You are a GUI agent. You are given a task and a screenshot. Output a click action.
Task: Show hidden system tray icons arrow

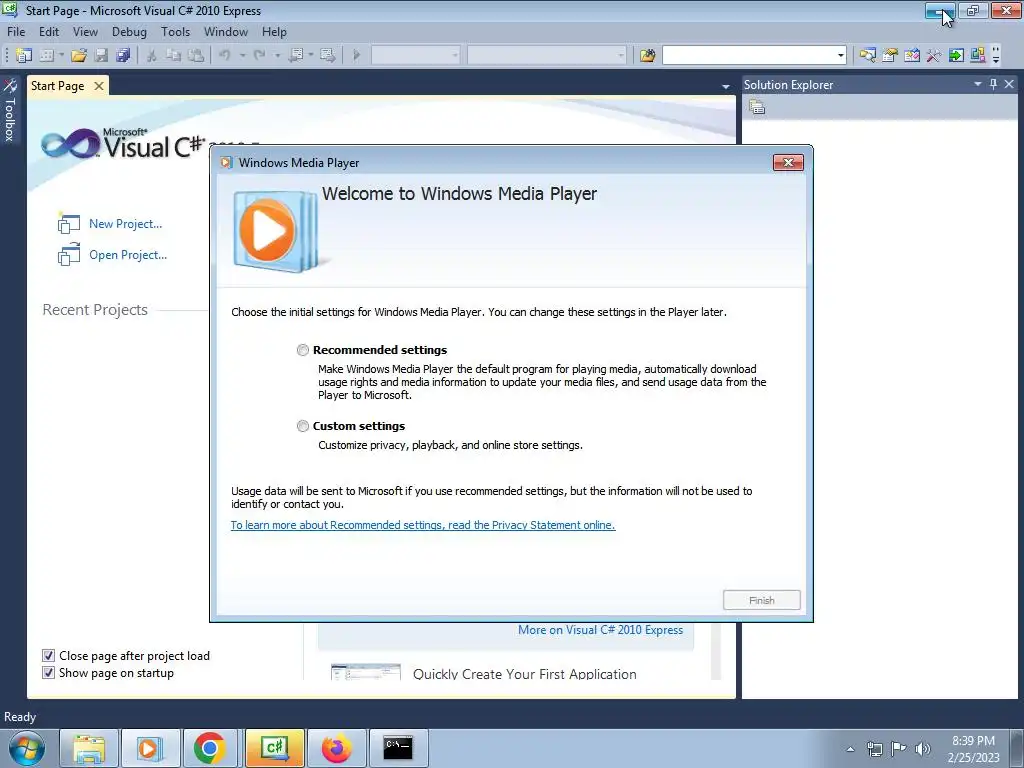pos(850,749)
